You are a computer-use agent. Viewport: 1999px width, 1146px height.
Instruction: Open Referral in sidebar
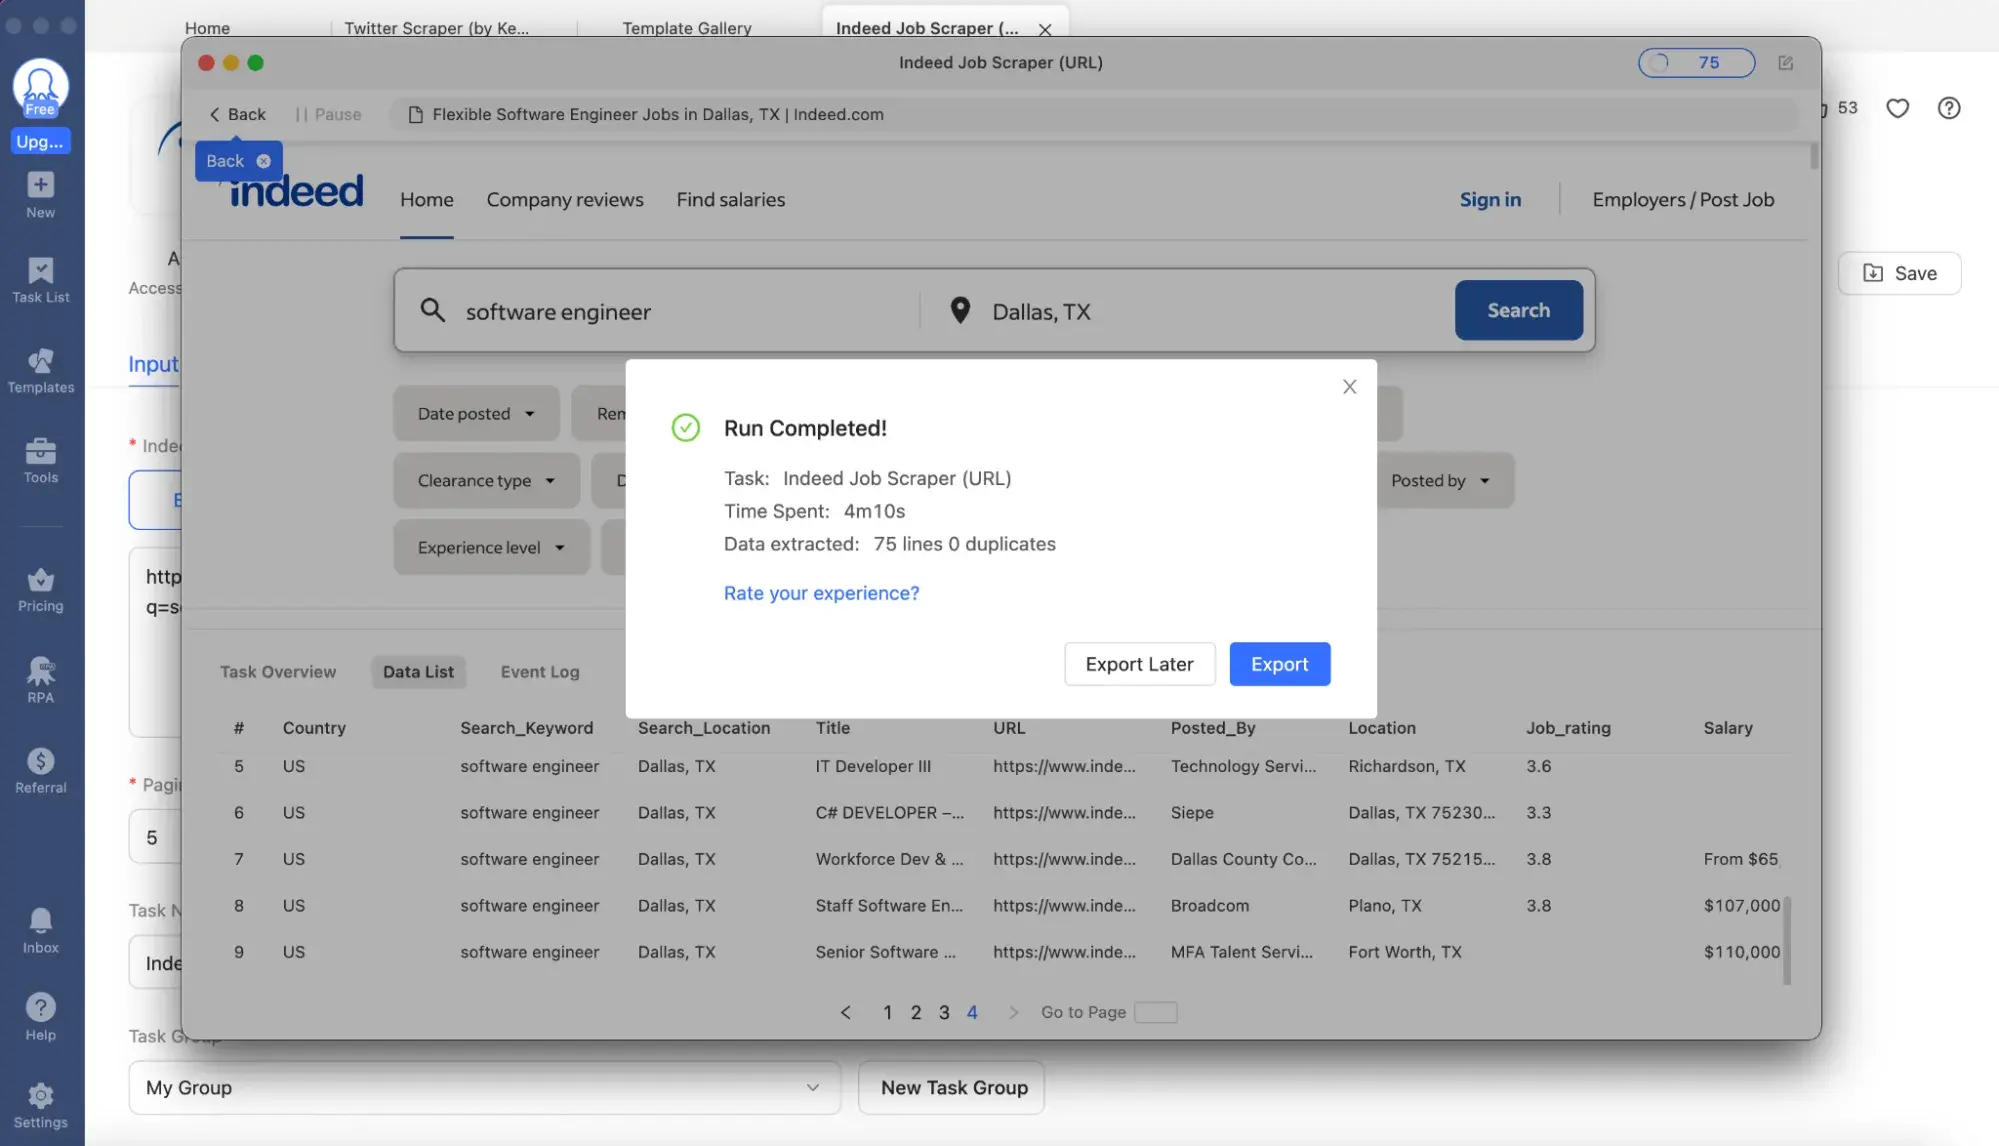(40, 771)
